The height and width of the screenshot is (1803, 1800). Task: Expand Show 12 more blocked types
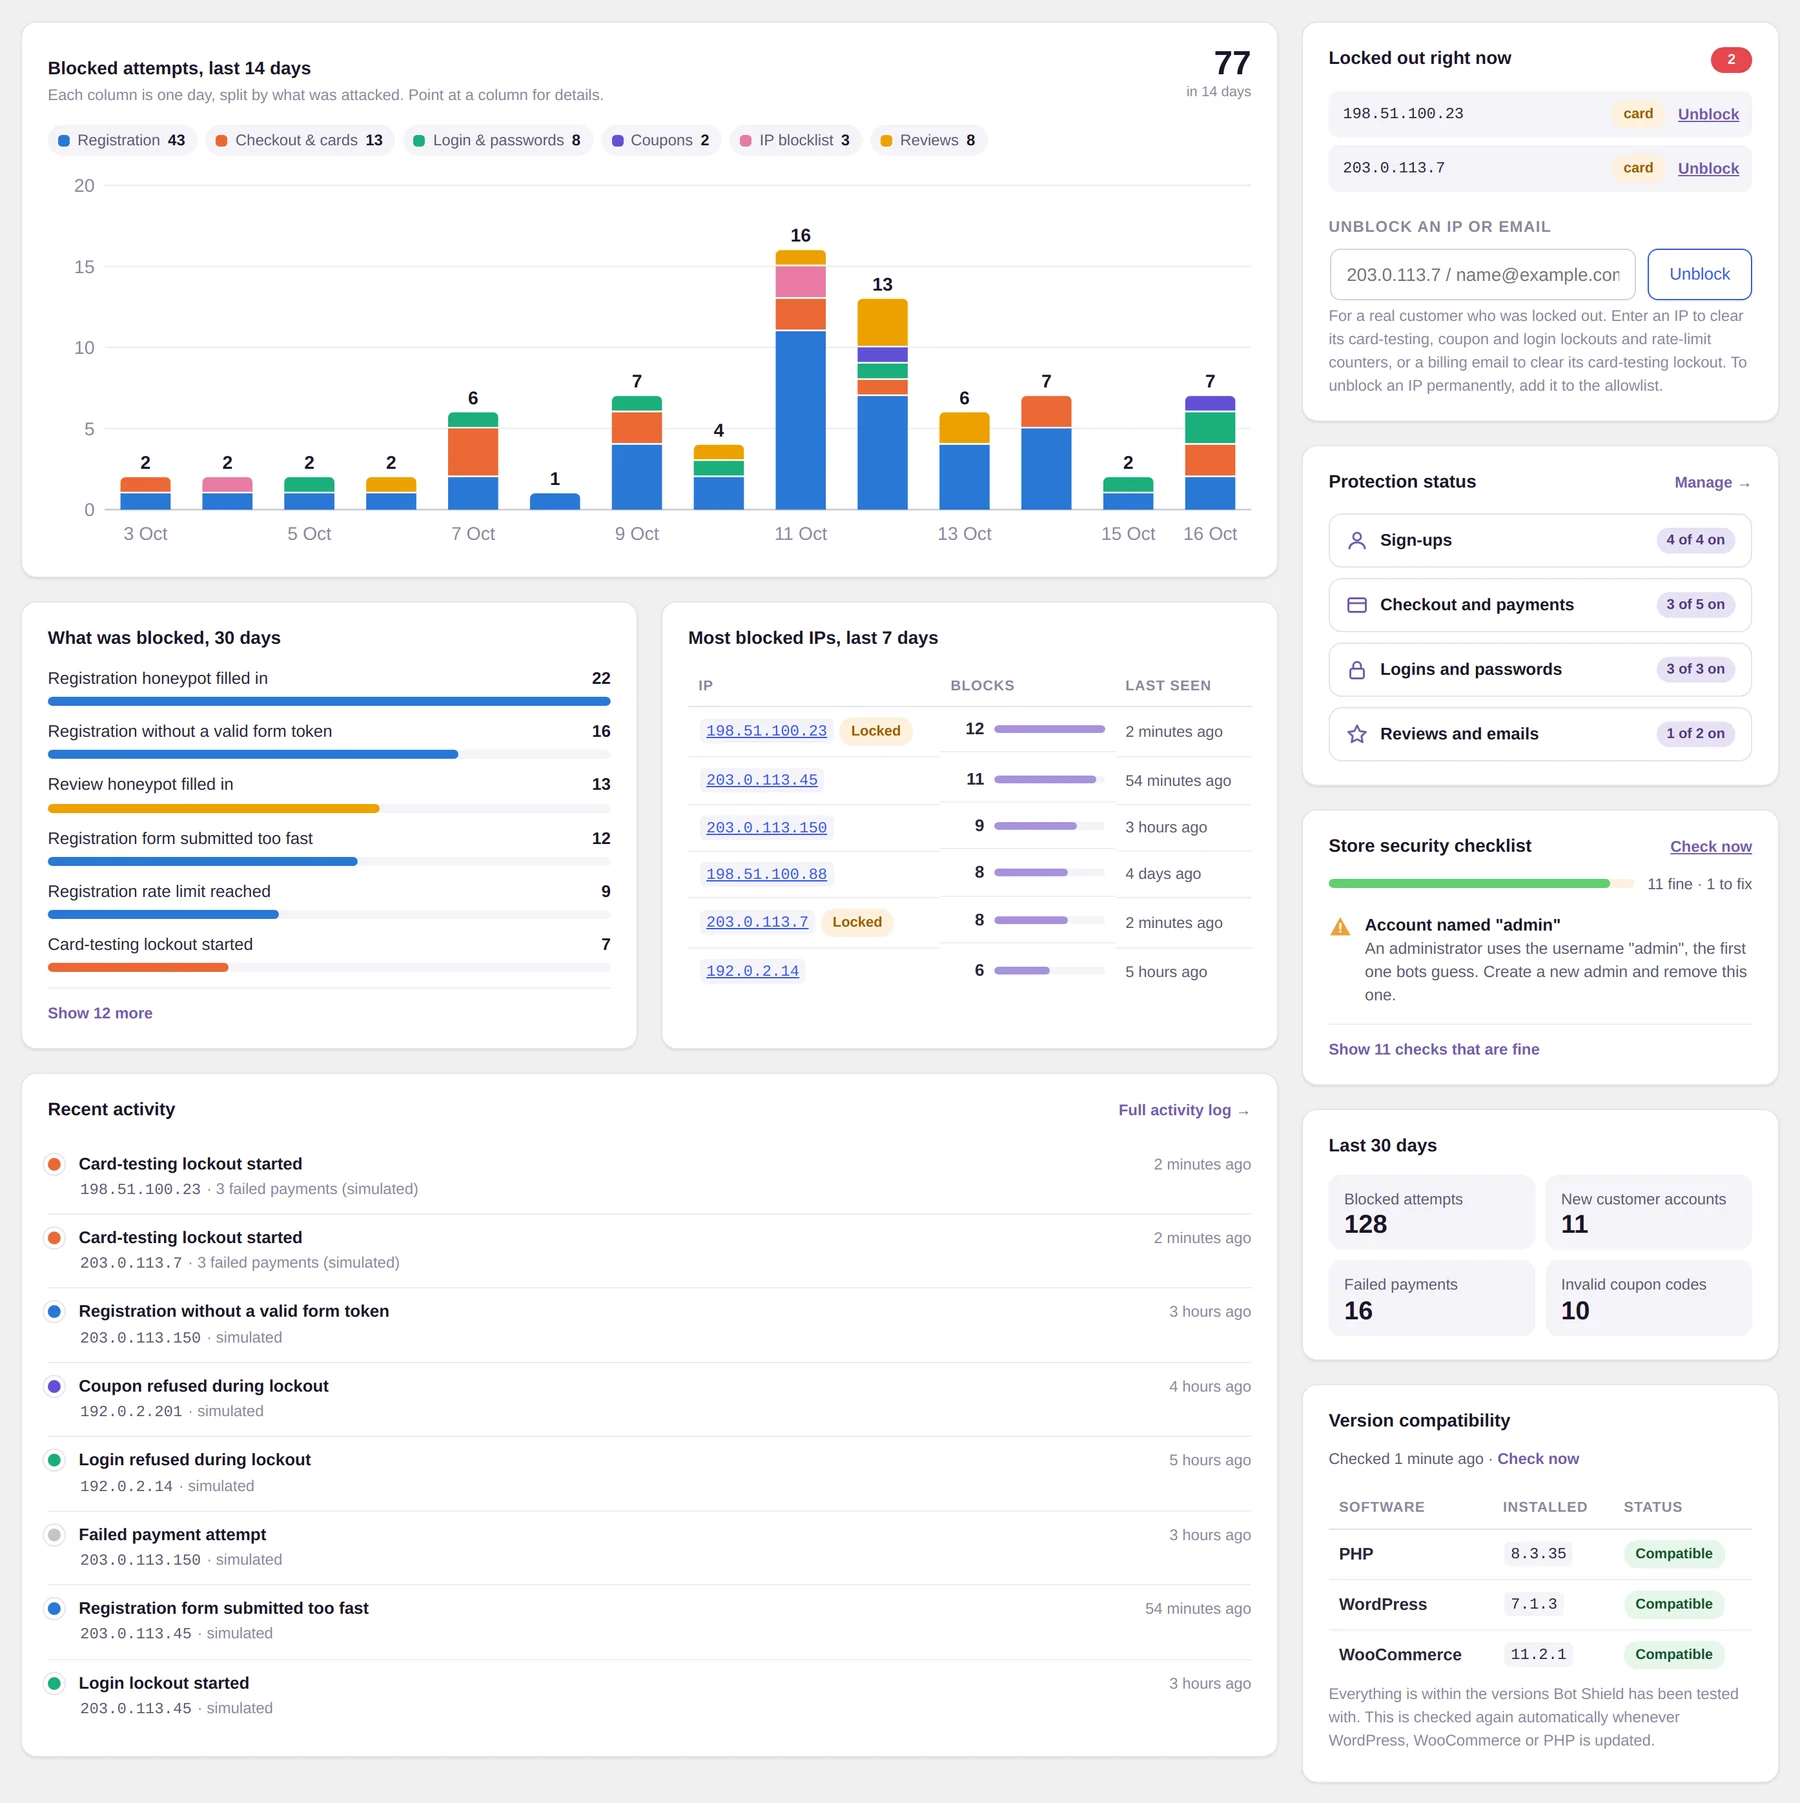pos(100,1013)
